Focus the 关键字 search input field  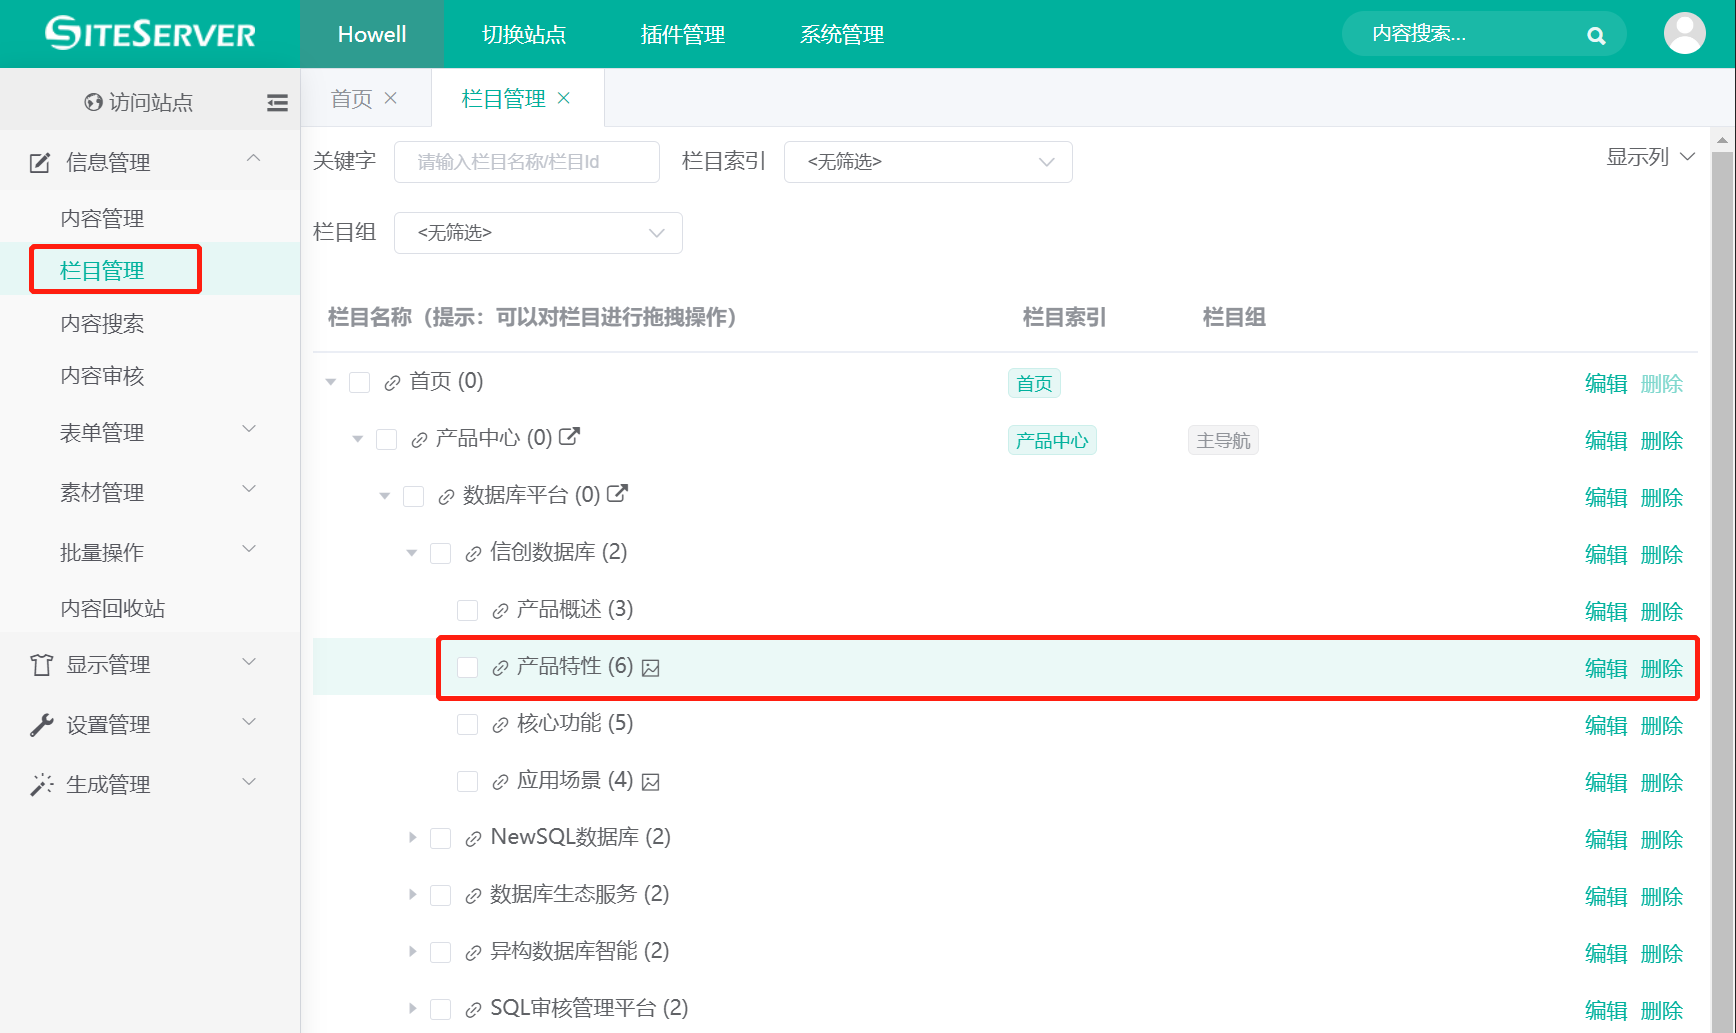coord(527,162)
